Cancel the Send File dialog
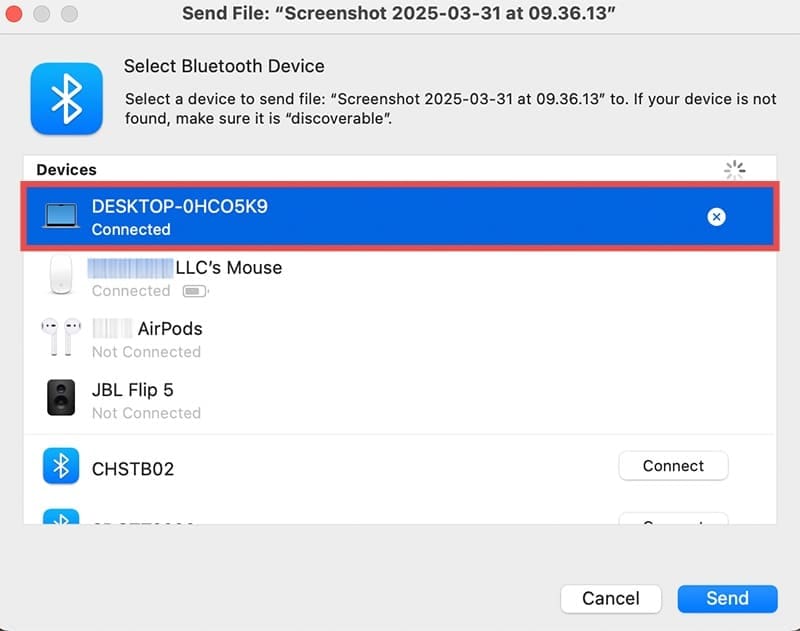Screen dimensions: 800x631 pyautogui.click(x=610, y=598)
